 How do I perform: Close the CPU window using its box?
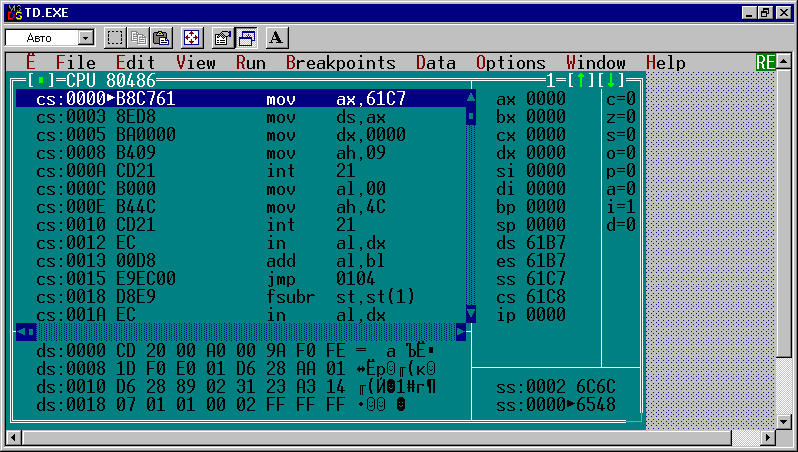[41, 80]
